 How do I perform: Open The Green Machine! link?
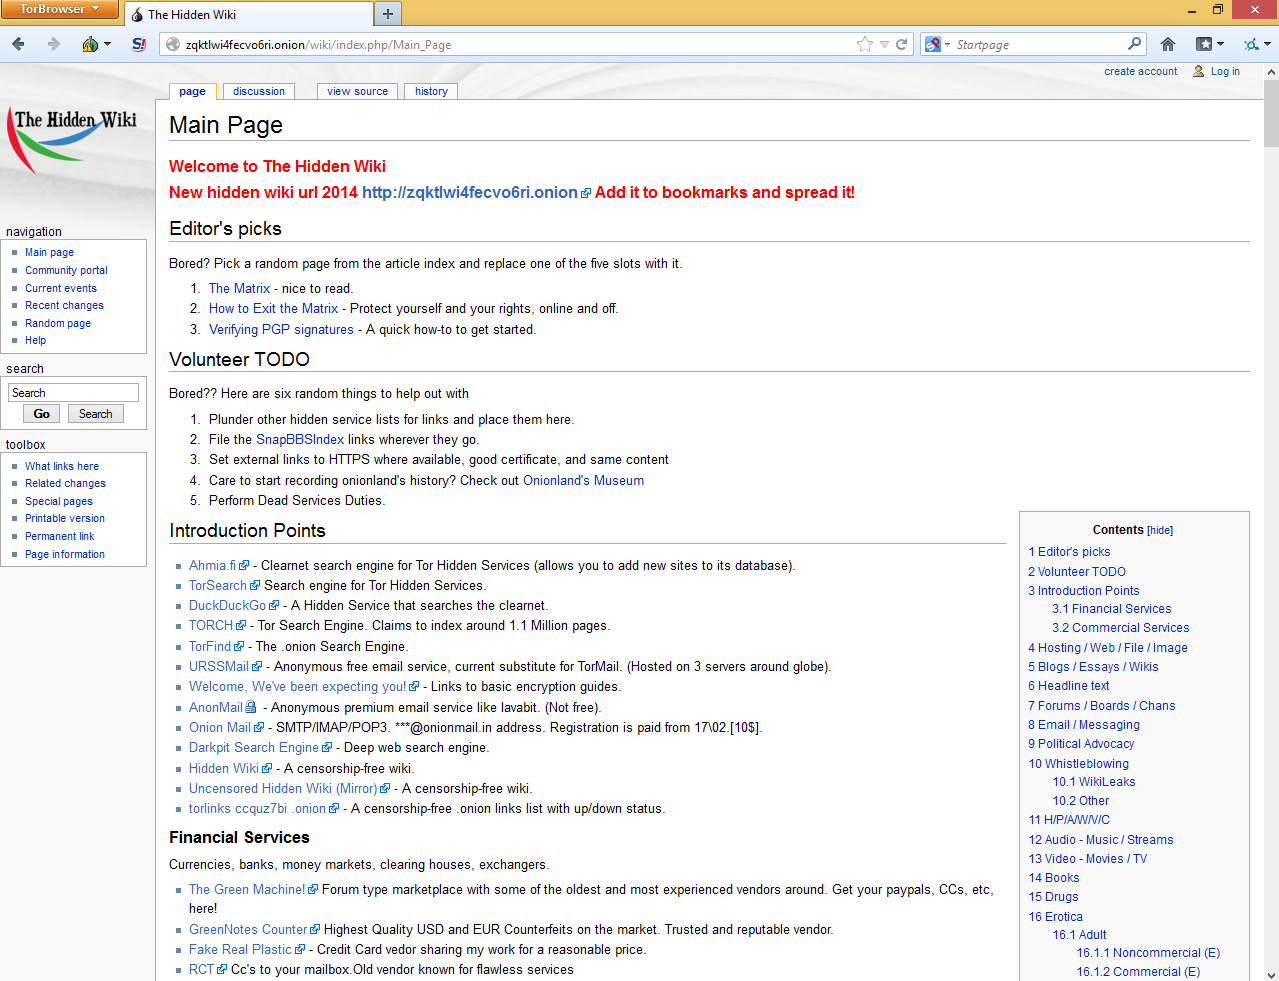[x=247, y=889]
